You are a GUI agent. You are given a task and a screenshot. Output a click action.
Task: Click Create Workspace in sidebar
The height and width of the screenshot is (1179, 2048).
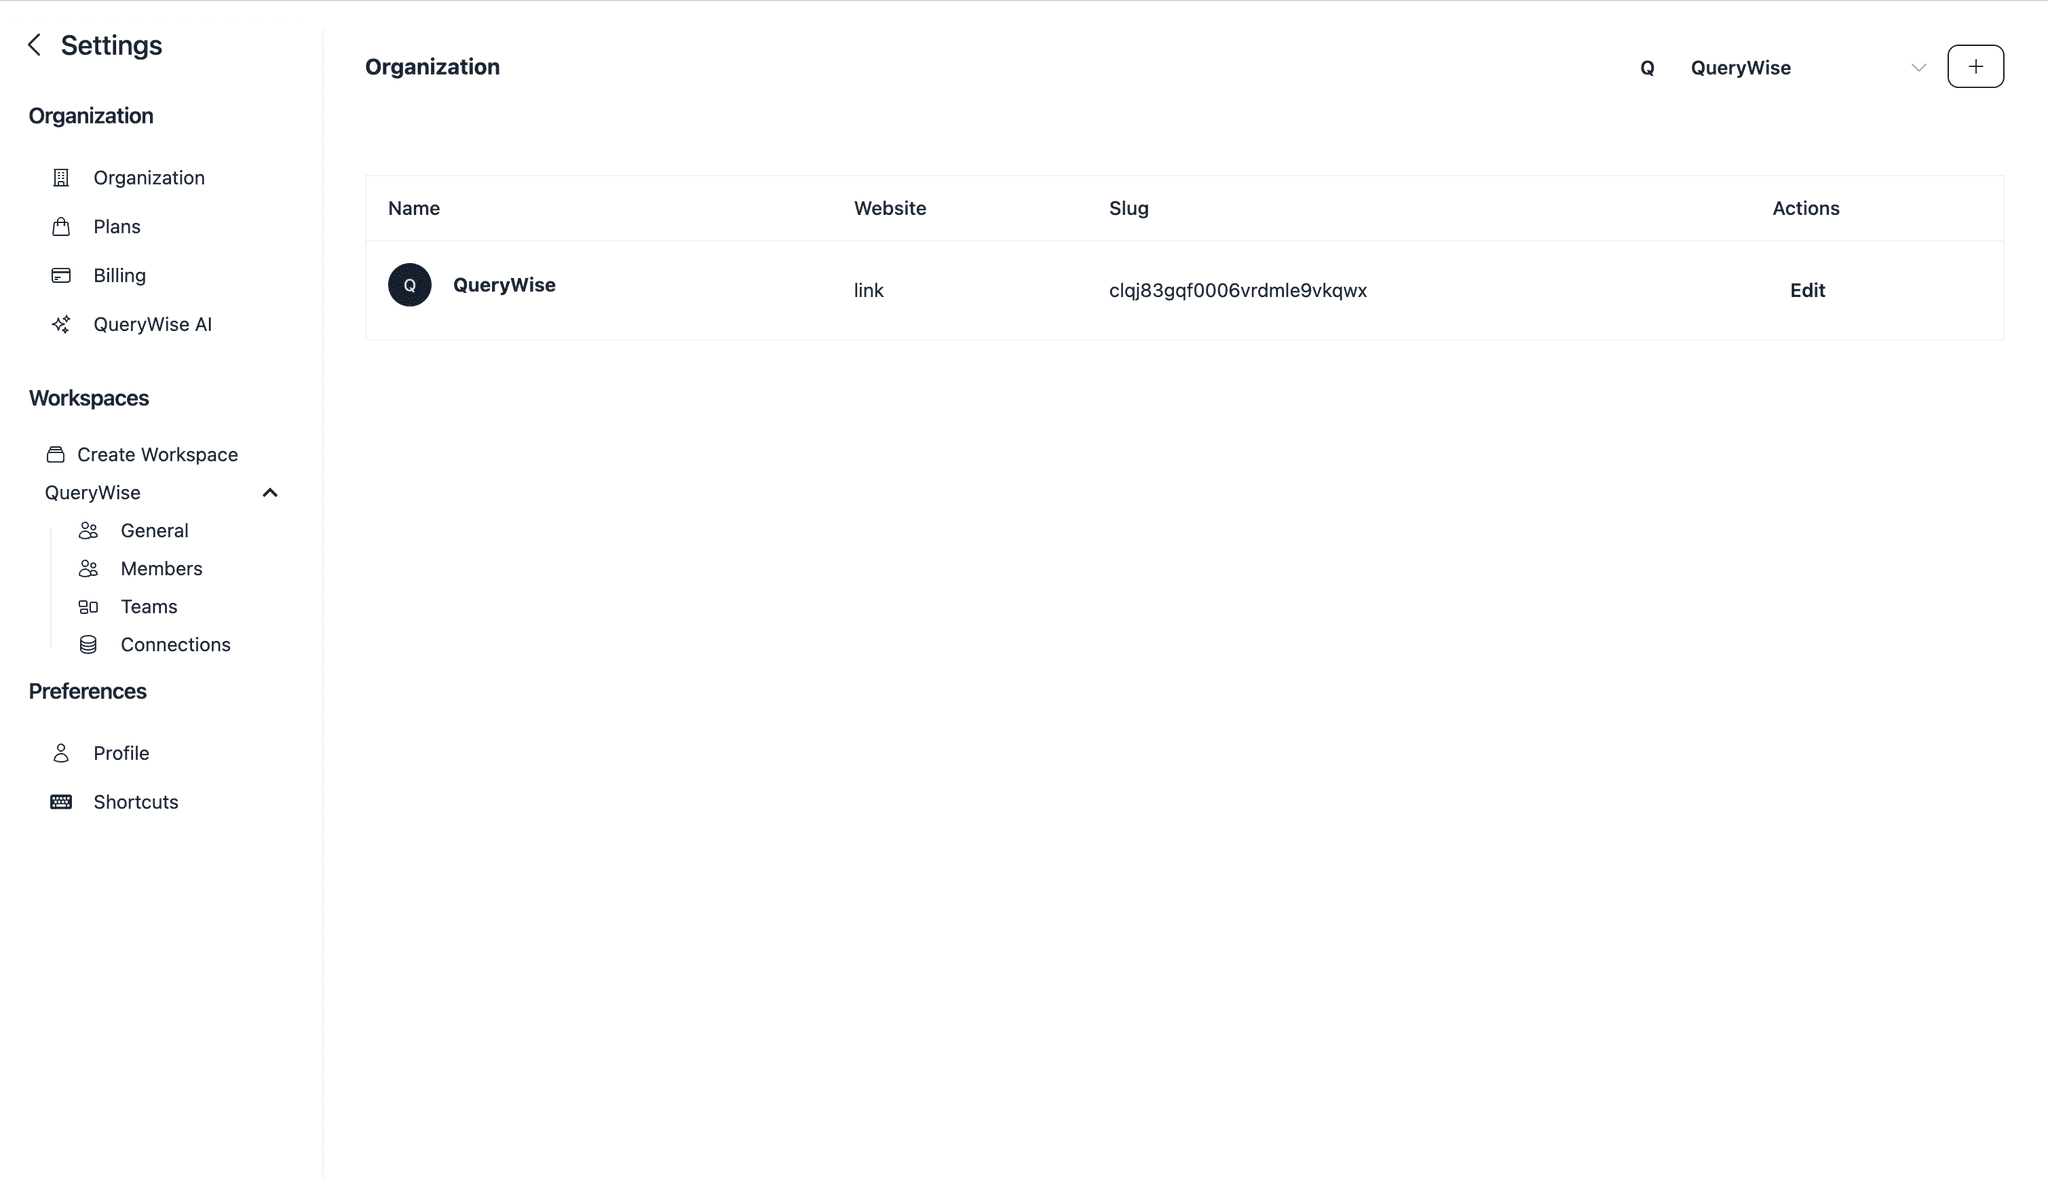157,455
